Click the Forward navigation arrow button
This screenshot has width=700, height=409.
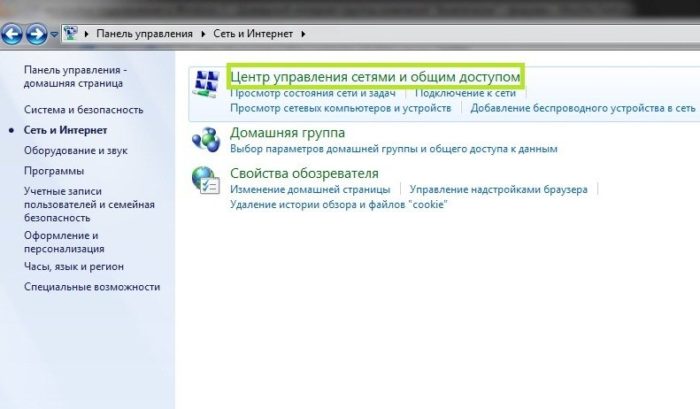pyautogui.click(x=37, y=34)
